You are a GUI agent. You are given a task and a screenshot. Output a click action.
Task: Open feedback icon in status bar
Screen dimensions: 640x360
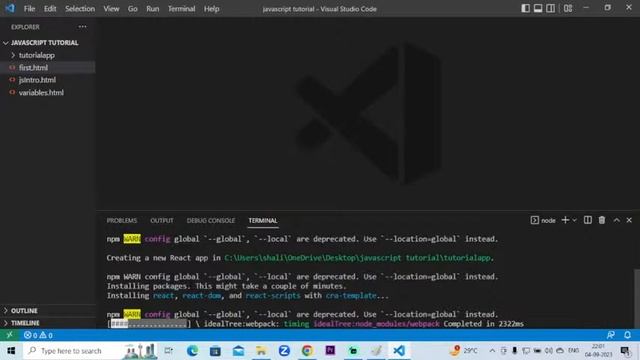coord(611,335)
